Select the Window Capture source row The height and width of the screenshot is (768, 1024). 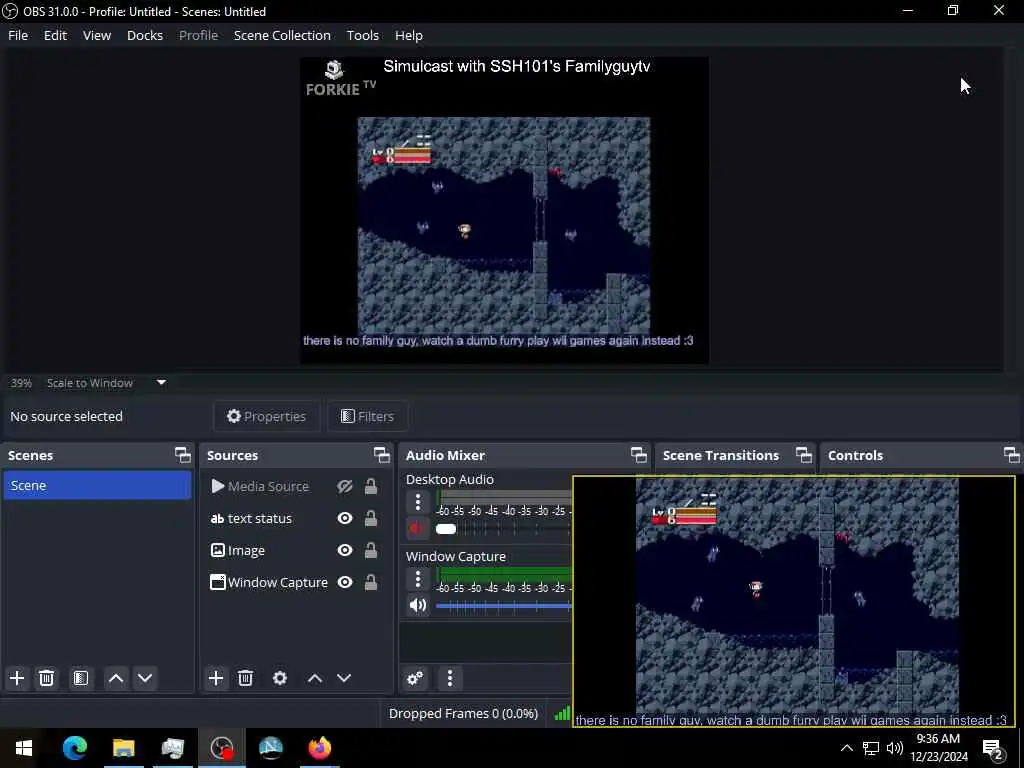[296, 582]
